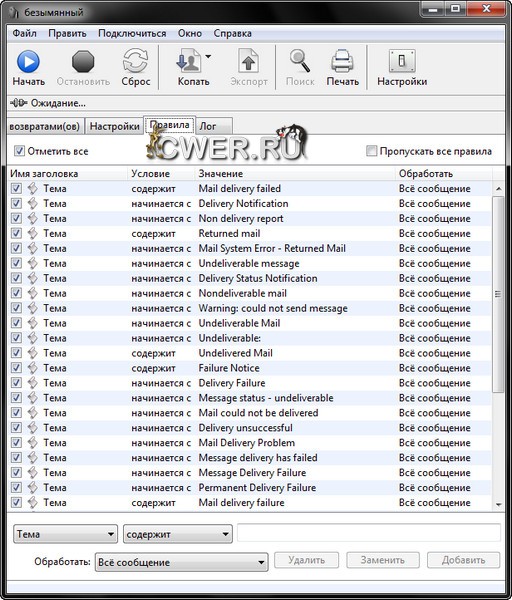Screen dimensions: 512x600
Task: Click rule icon in Failure Notice row
Action: 33,368
